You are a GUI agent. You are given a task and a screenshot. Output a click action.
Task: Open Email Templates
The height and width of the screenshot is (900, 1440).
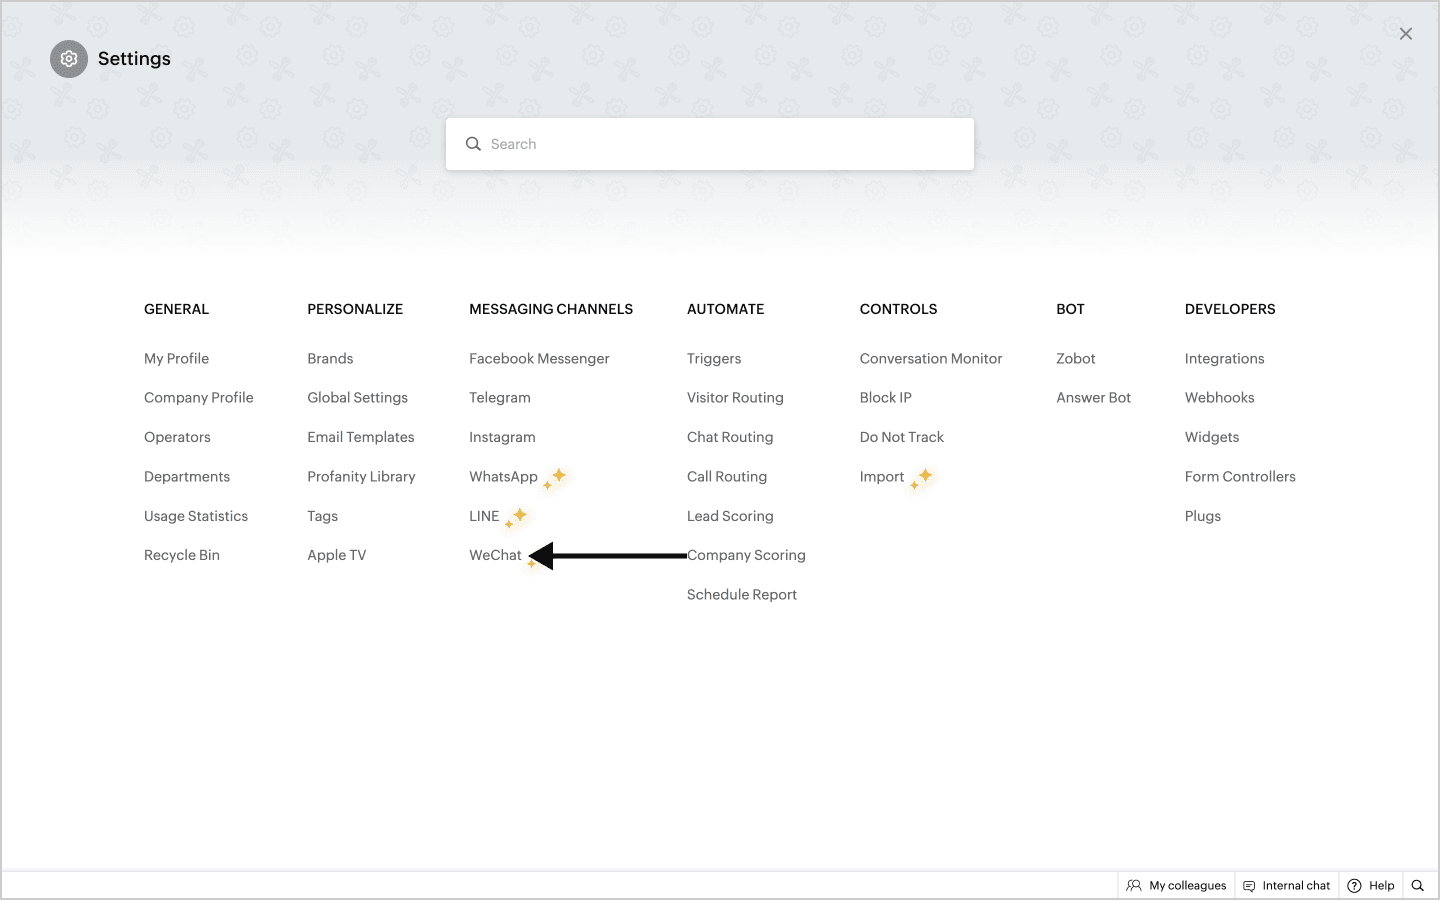click(361, 437)
